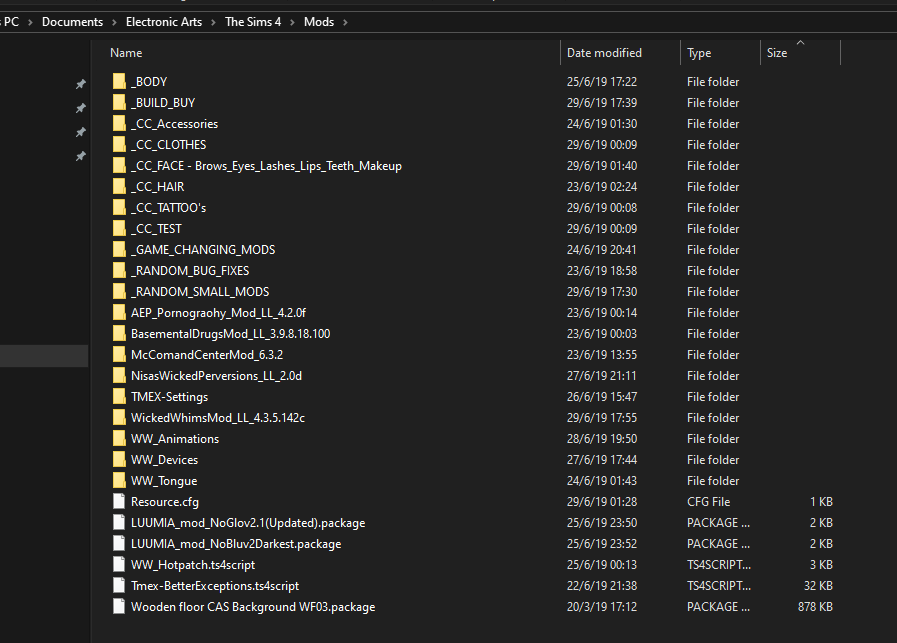Click the _BUILD_BUY folder icon

(x=119, y=102)
